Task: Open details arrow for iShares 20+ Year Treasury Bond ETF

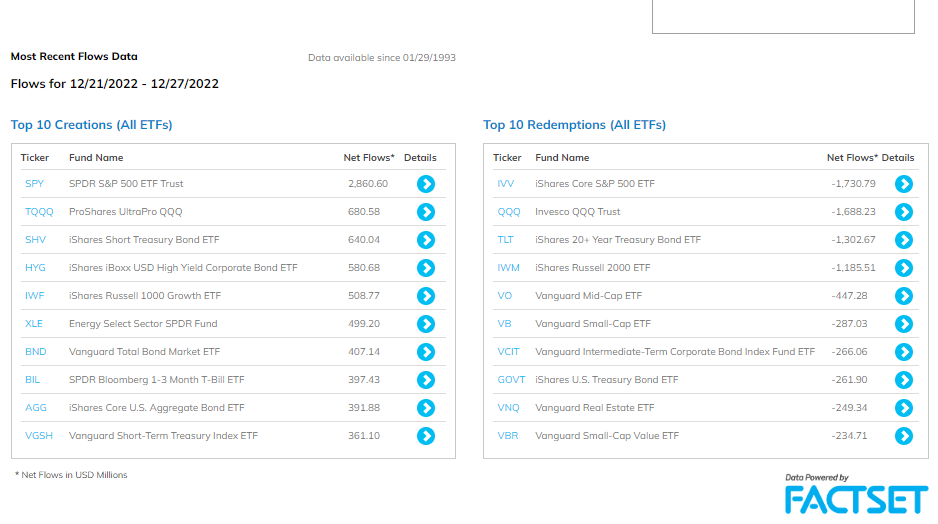Action: (x=904, y=240)
